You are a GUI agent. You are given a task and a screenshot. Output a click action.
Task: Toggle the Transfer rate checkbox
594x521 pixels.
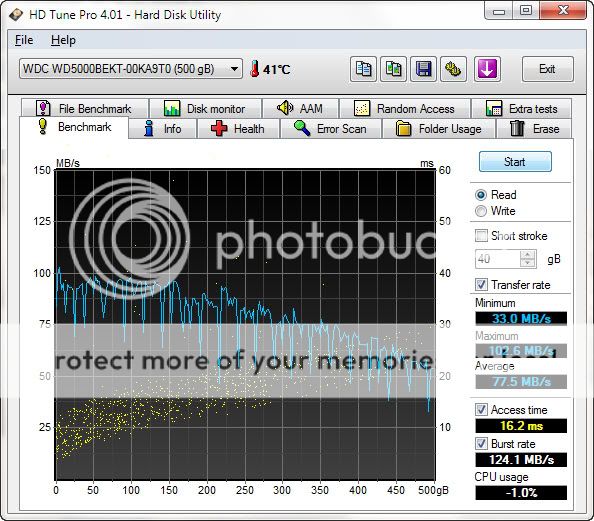pyautogui.click(x=481, y=285)
